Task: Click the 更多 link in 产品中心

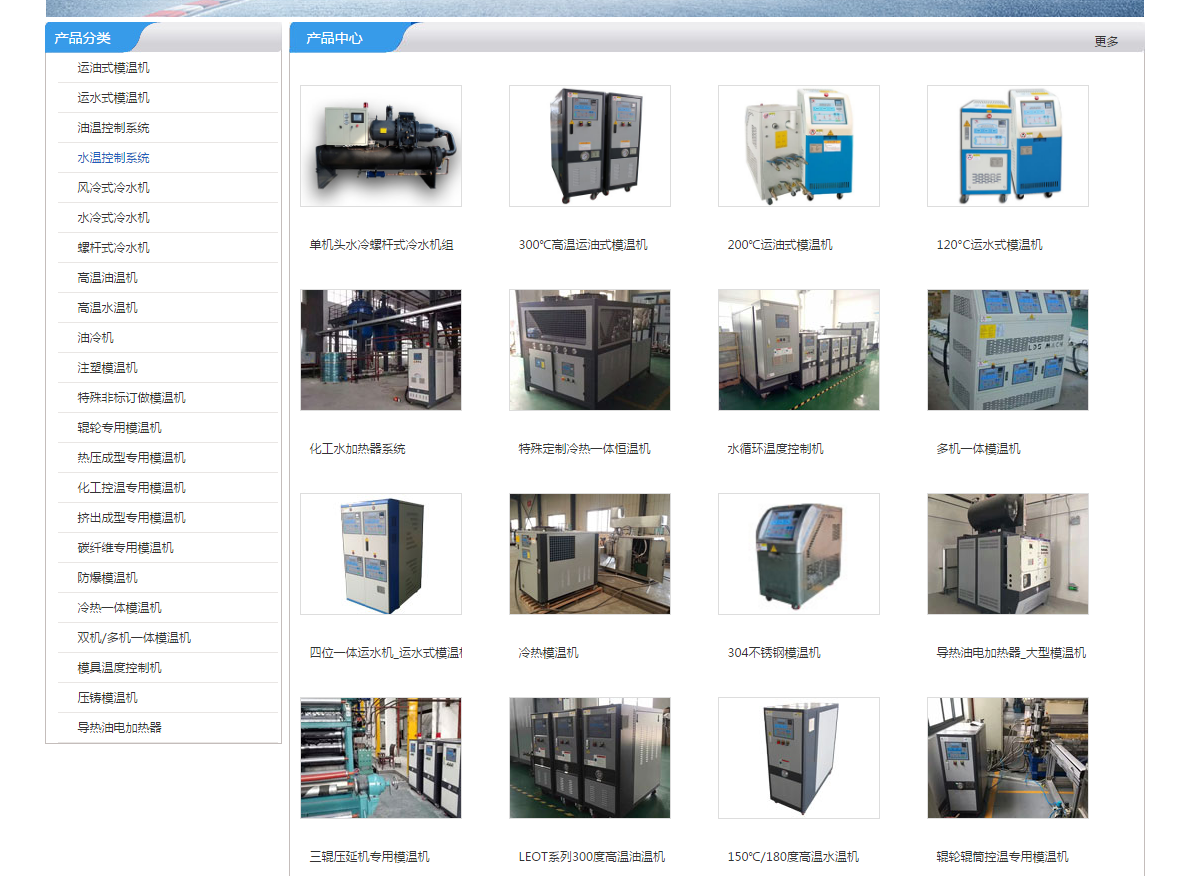Action: click(x=1106, y=42)
